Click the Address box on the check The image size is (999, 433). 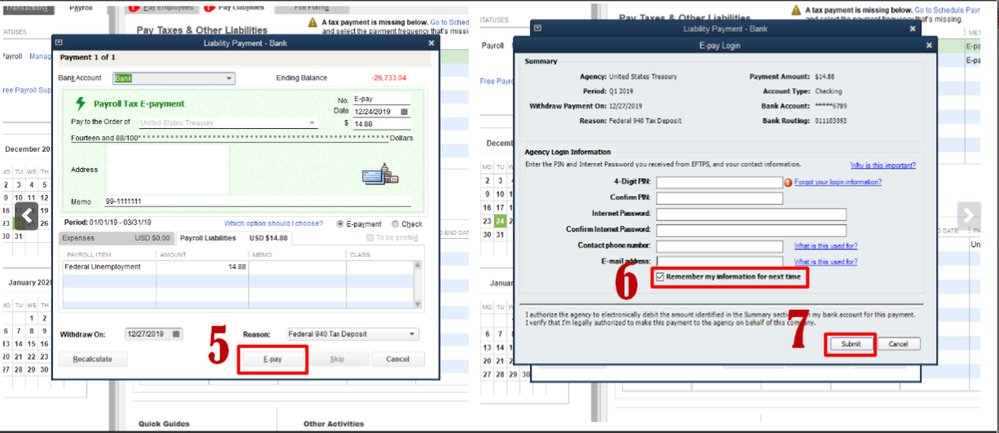click(x=168, y=169)
